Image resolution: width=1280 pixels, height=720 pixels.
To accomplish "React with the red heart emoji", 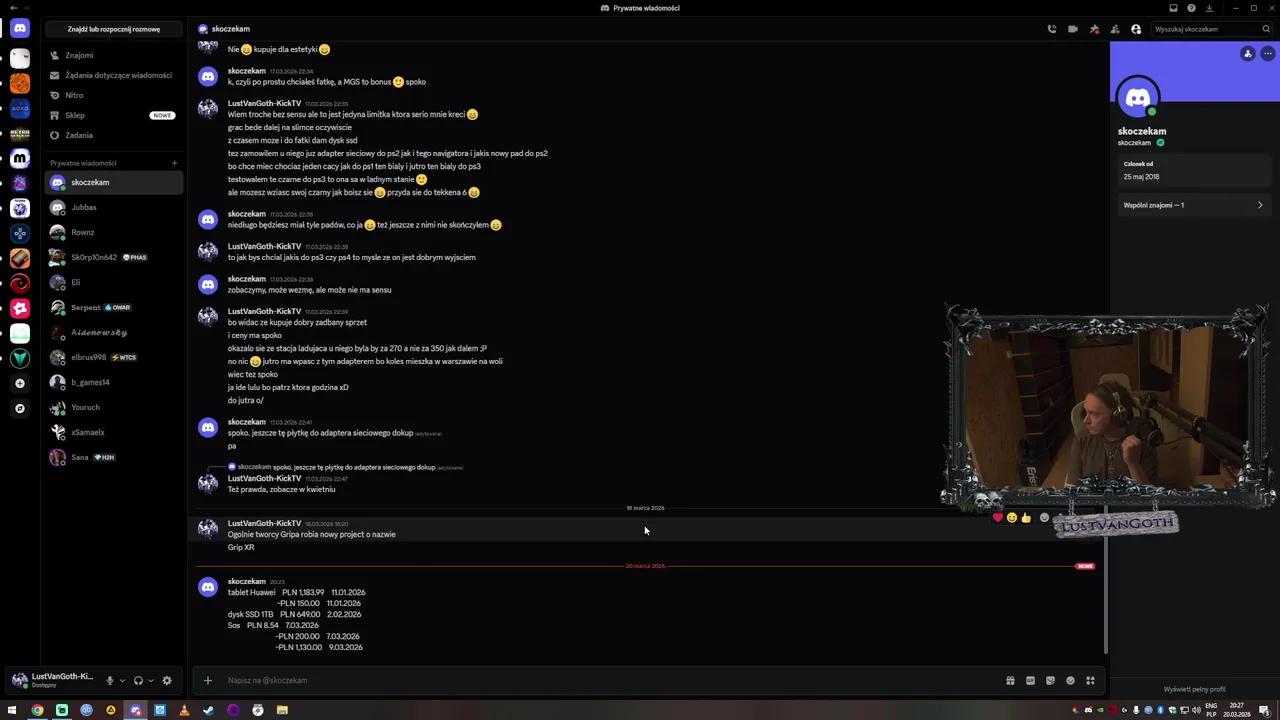I will (x=997, y=517).
